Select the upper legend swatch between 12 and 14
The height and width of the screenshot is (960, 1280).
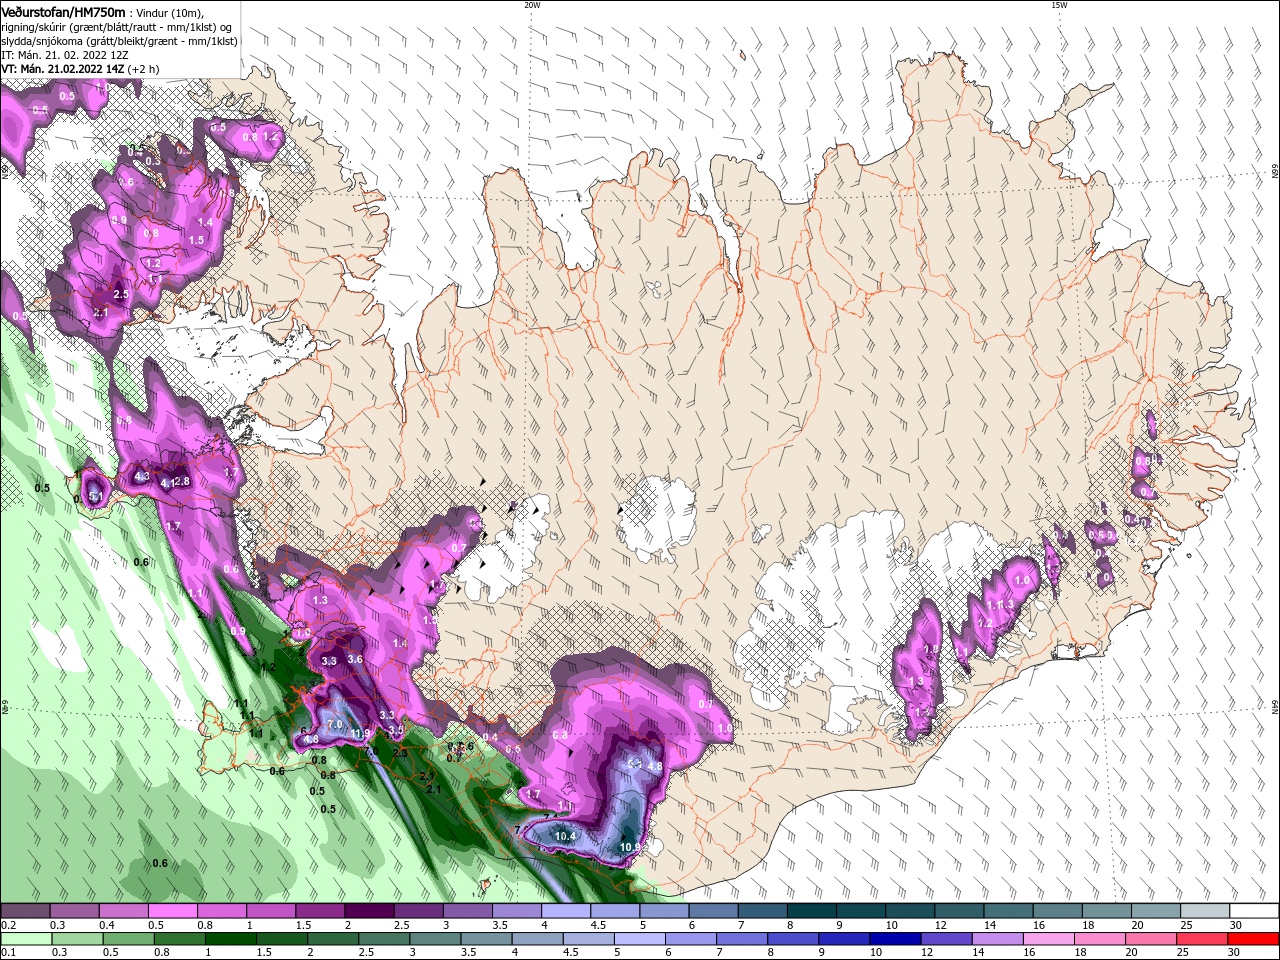[959, 911]
